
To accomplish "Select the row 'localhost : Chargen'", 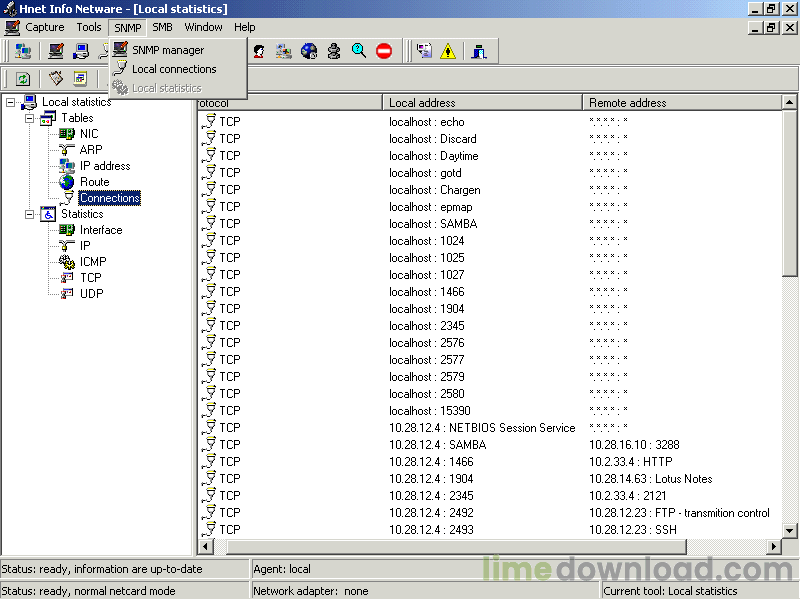I will [x=490, y=190].
